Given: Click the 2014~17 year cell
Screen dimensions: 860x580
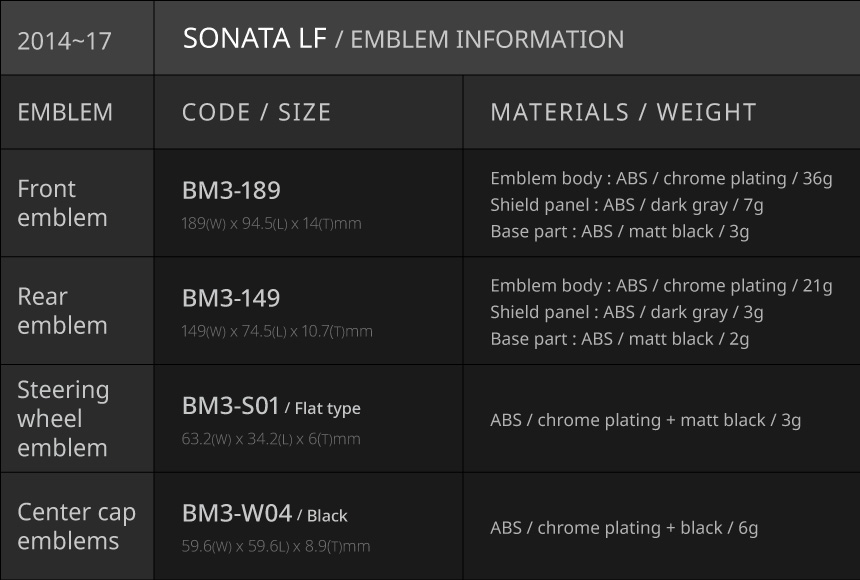Looking at the screenshot, I should (64, 41).
